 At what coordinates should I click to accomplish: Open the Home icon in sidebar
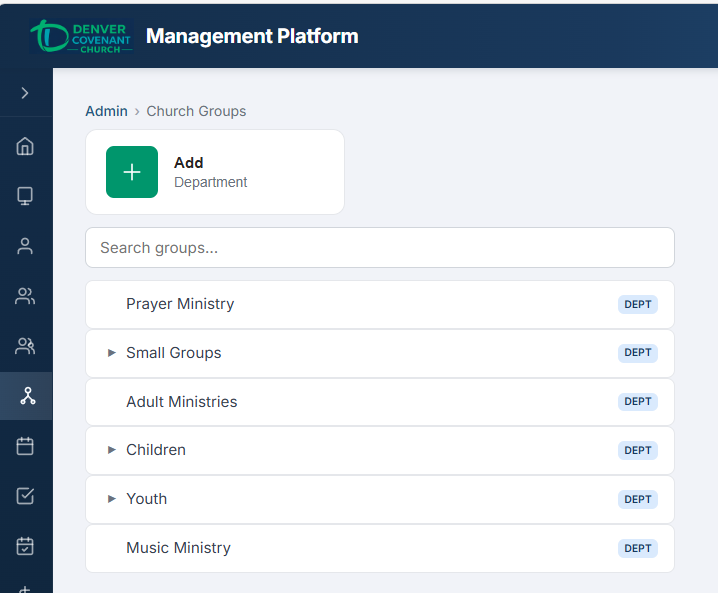click(x=25, y=146)
